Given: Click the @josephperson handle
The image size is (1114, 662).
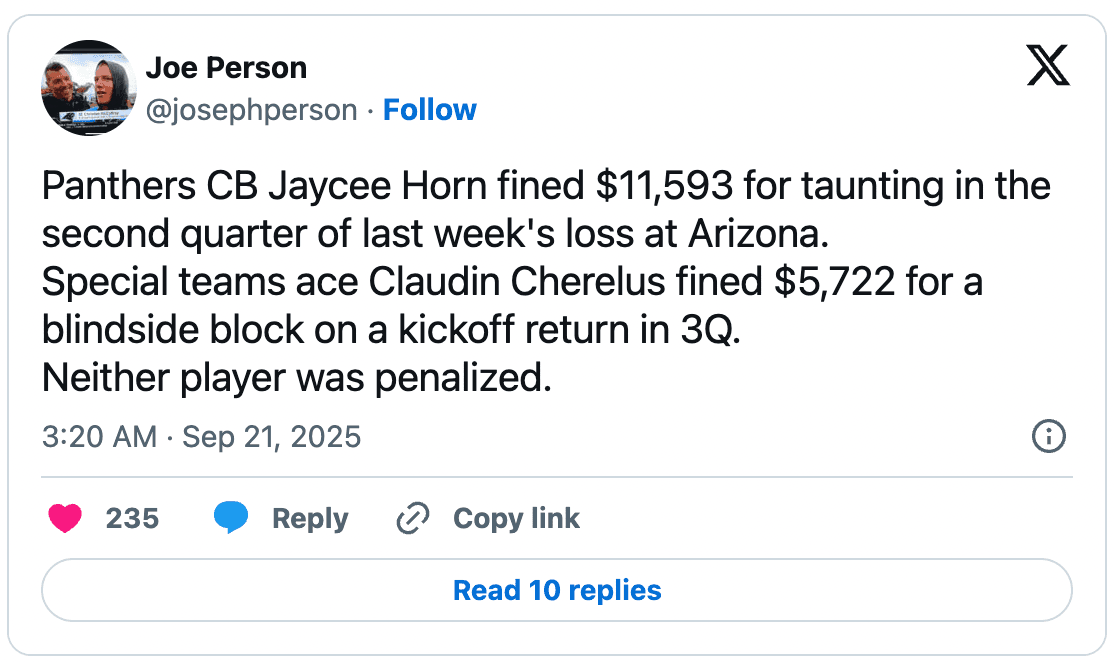Looking at the screenshot, I should click(251, 110).
